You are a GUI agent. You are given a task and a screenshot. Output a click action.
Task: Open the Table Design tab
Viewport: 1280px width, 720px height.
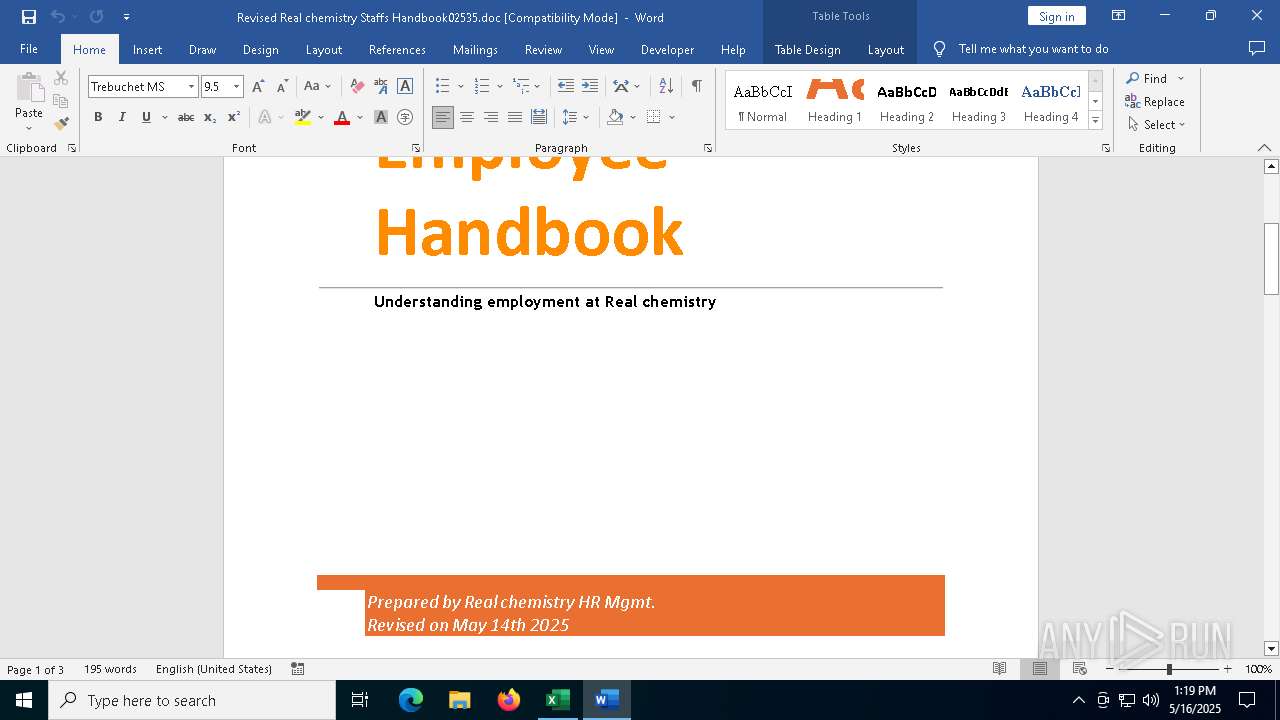[807, 50]
